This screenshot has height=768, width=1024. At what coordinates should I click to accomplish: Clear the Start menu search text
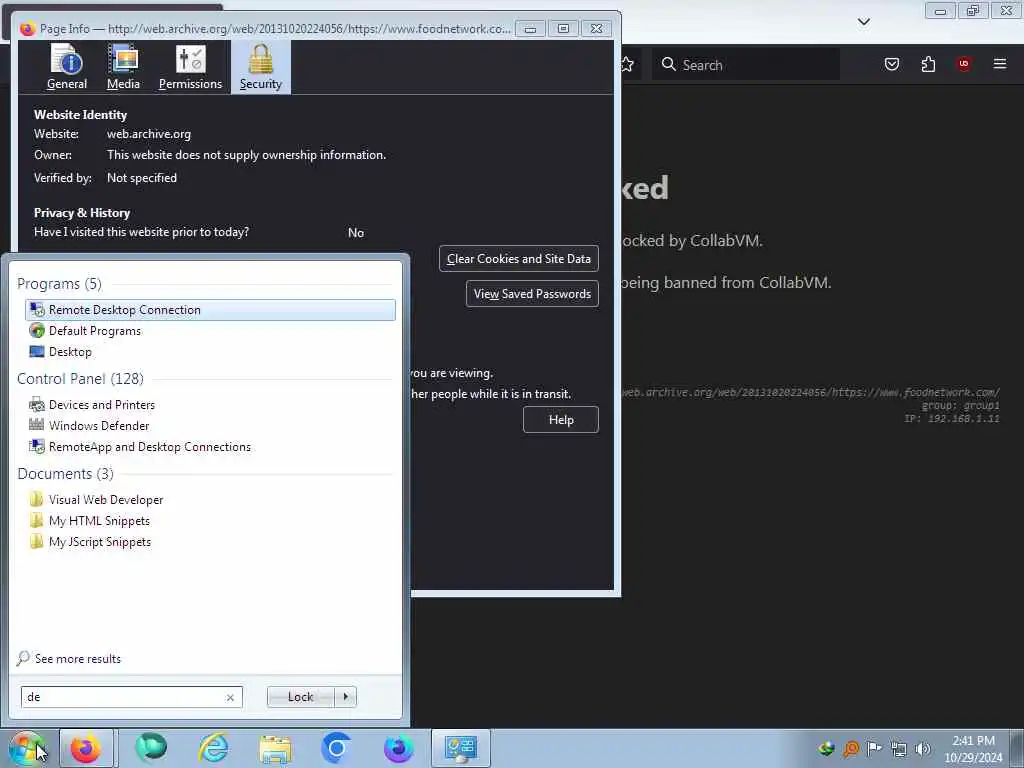231,697
